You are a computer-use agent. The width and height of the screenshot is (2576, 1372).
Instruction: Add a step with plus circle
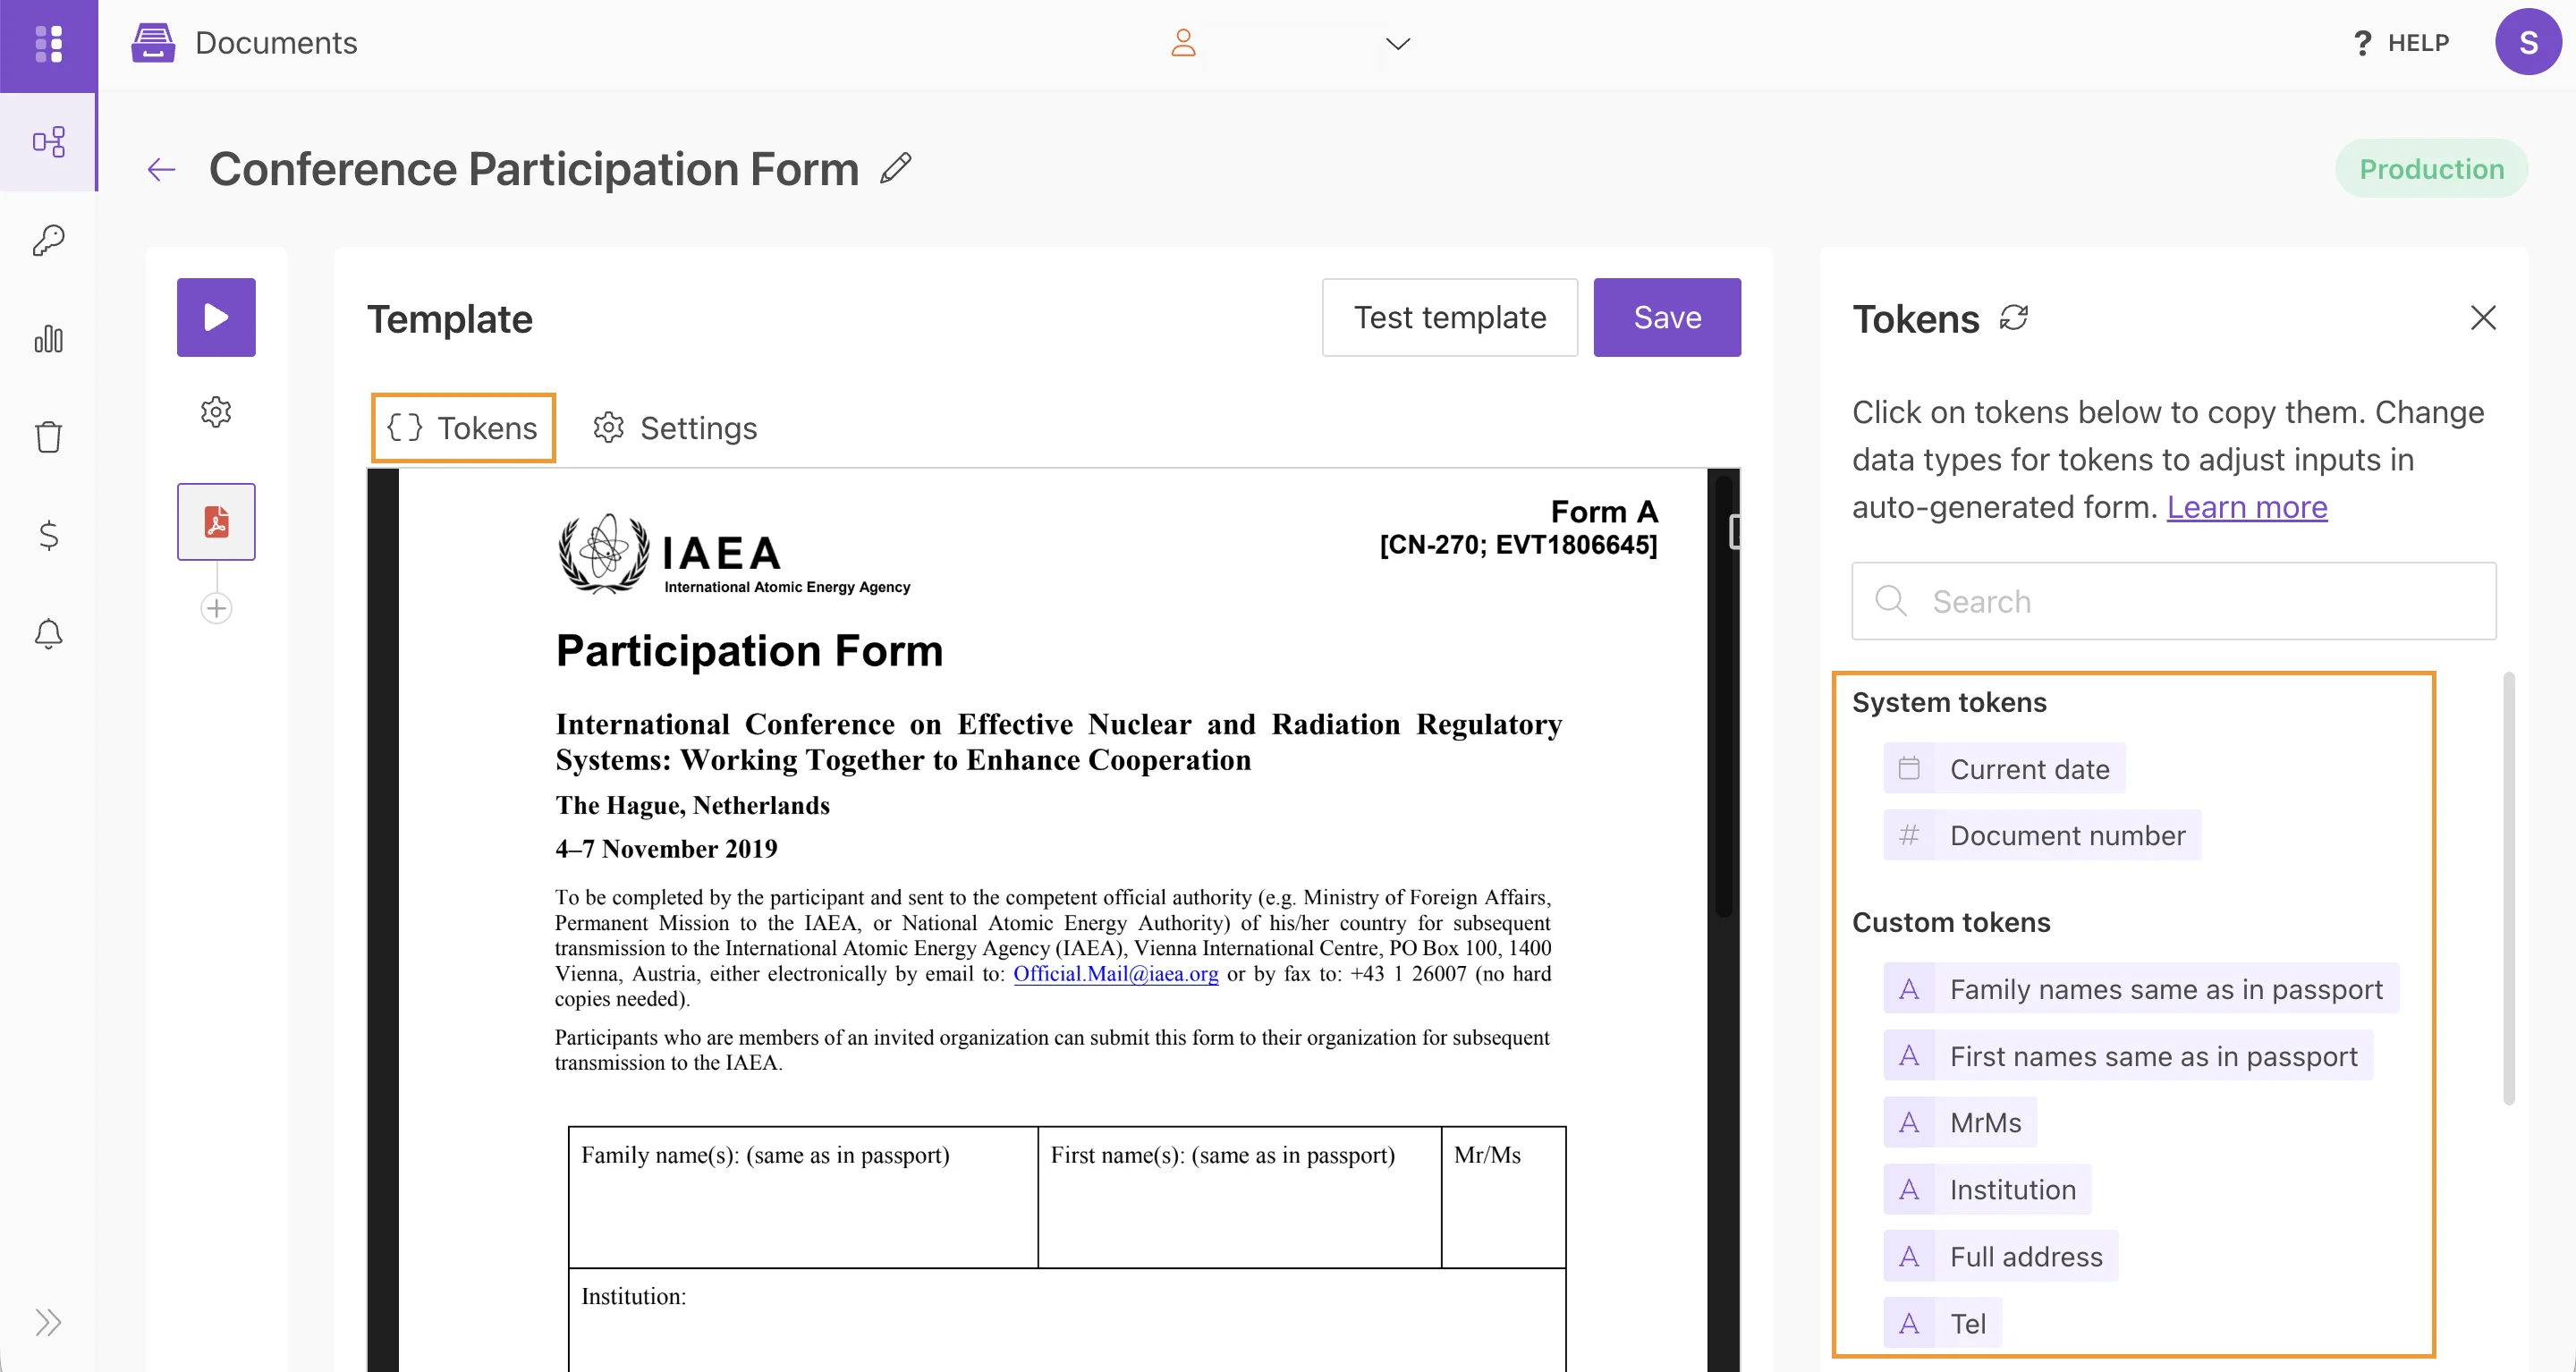(x=216, y=607)
